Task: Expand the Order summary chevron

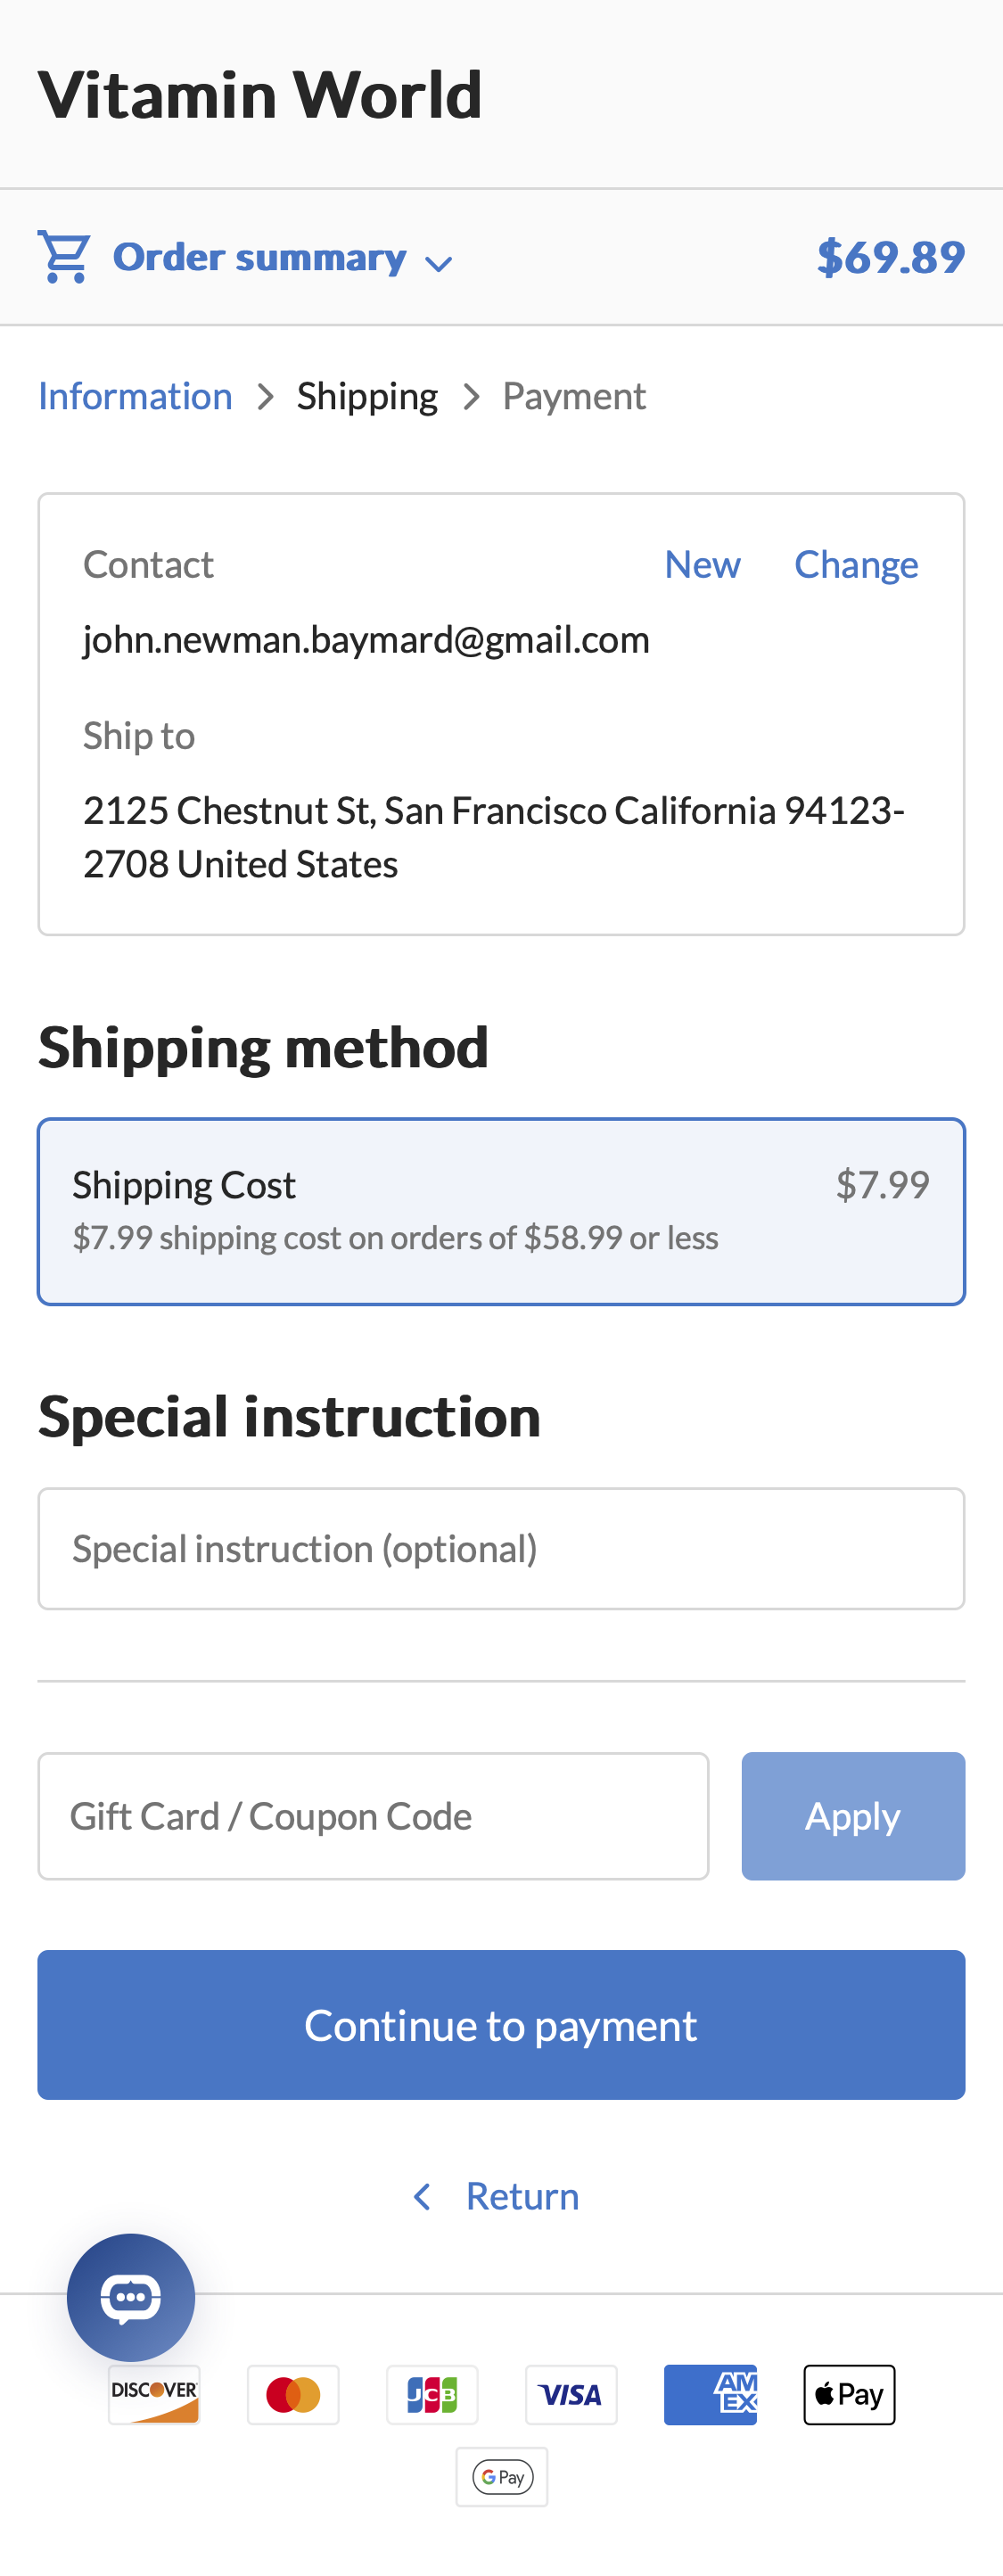Action: (439, 263)
